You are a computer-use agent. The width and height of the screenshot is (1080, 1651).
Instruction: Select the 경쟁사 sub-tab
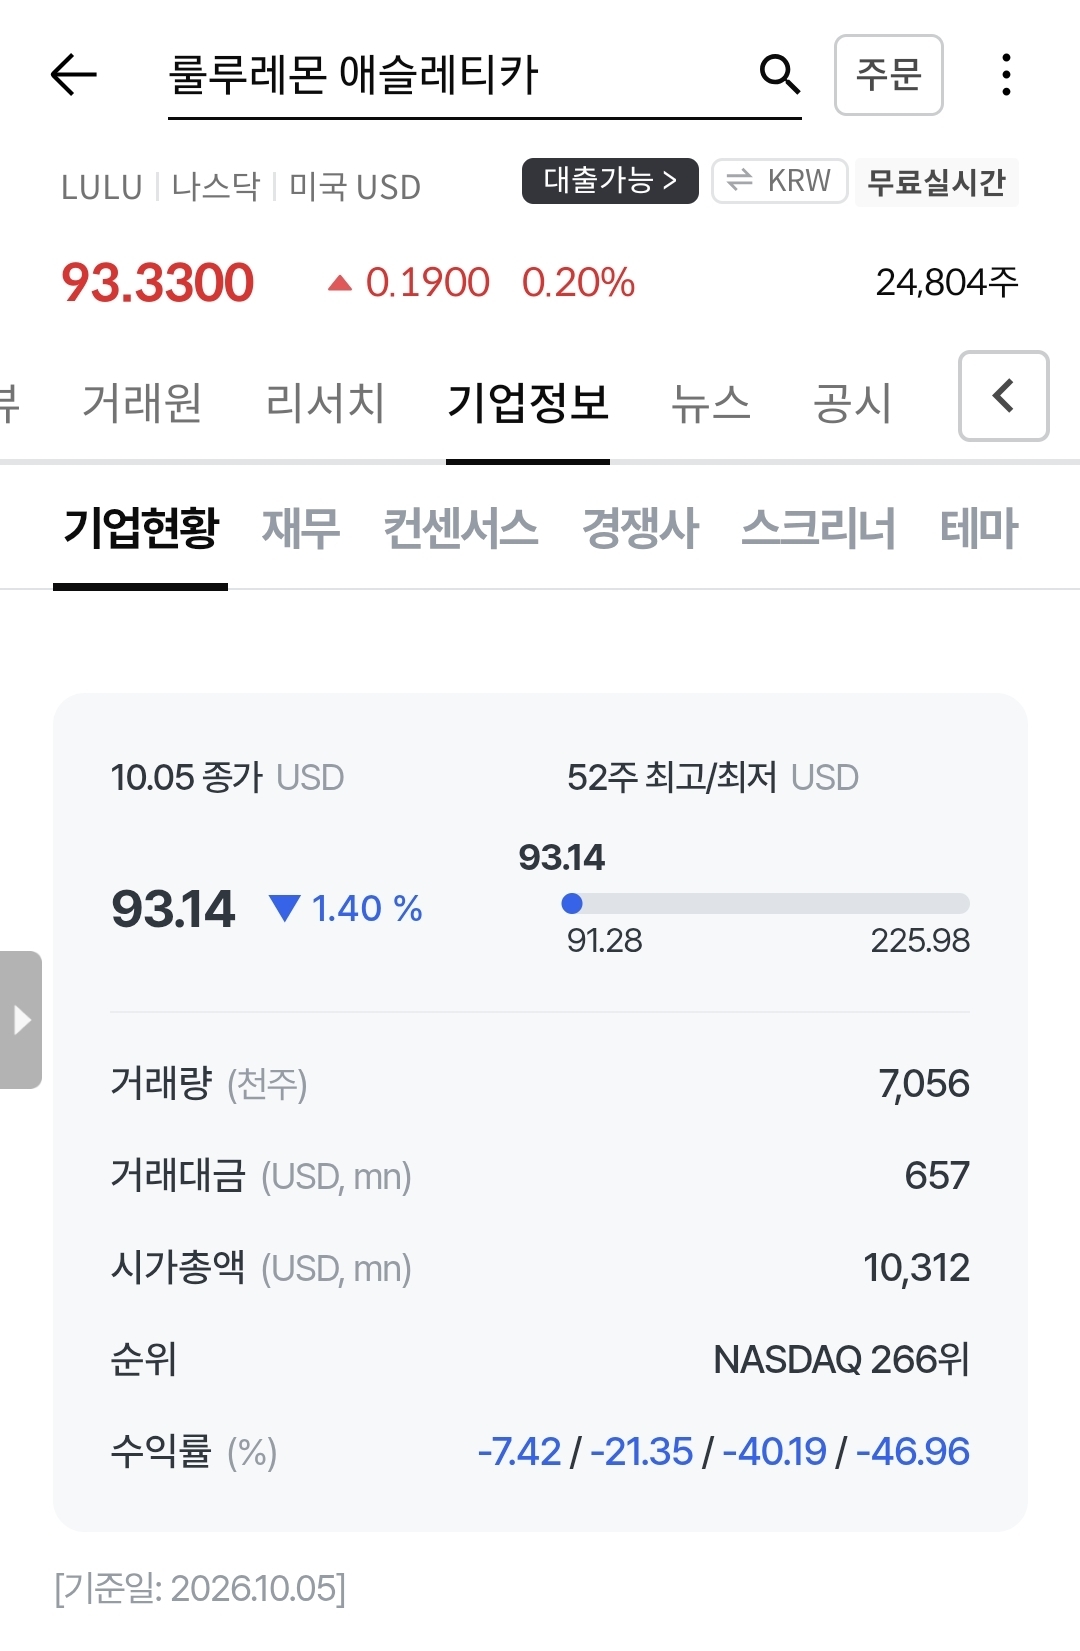[x=640, y=527]
